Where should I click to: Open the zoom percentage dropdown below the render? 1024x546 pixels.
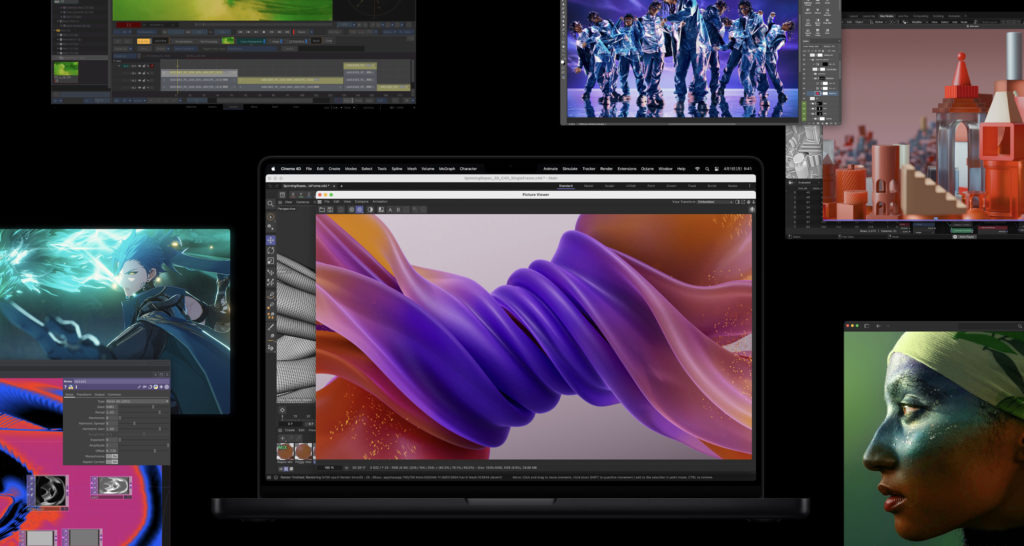pyautogui.click(x=330, y=467)
